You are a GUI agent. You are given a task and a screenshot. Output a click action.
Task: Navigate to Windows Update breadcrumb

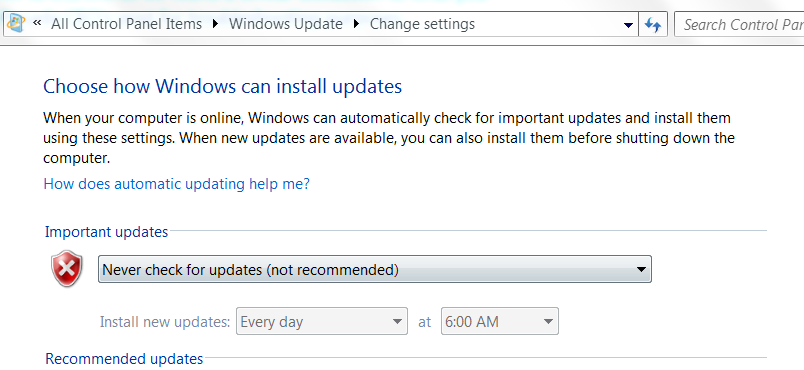pyautogui.click(x=286, y=24)
